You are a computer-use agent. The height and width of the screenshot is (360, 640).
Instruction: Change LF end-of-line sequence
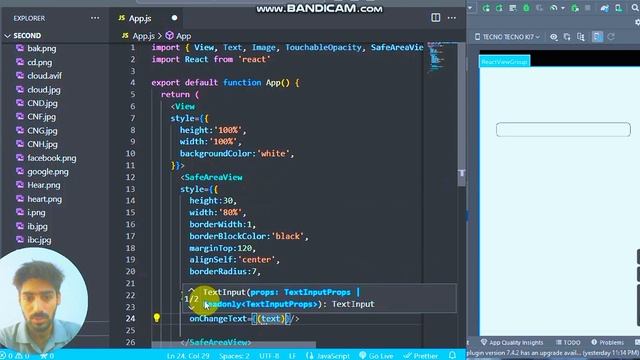point(292,356)
